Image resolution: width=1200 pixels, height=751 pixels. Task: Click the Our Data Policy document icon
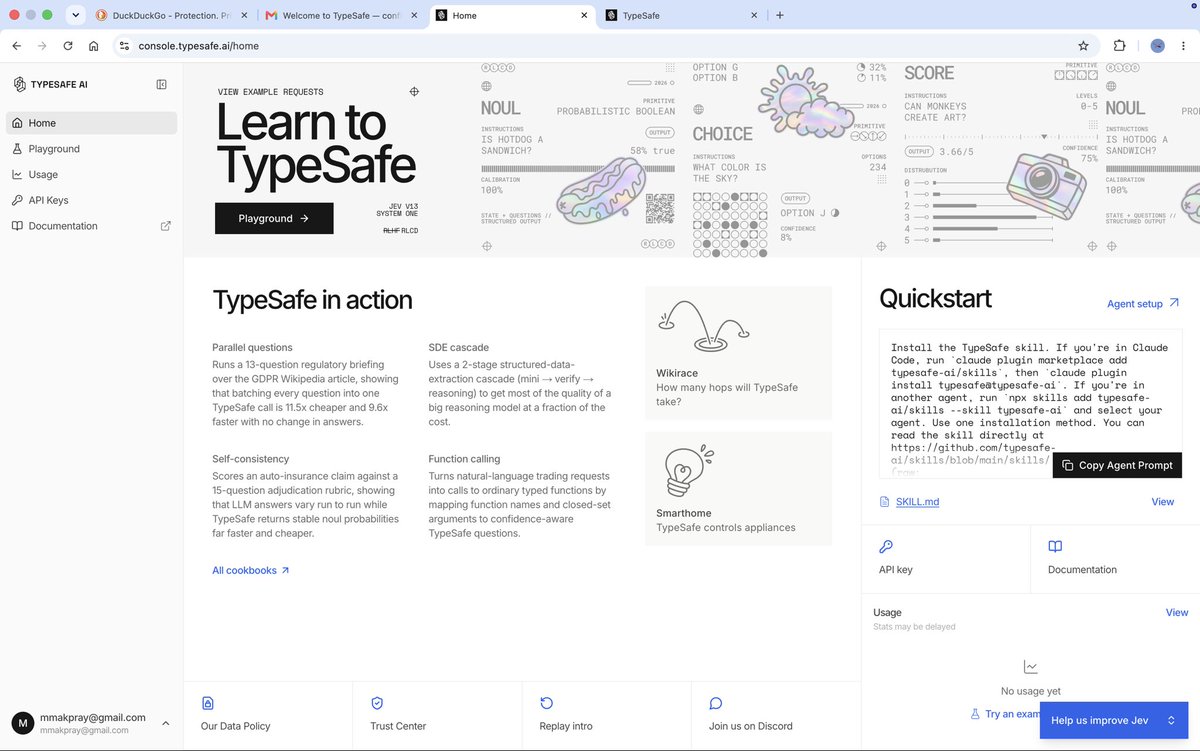pyautogui.click(x=208, y=703)
